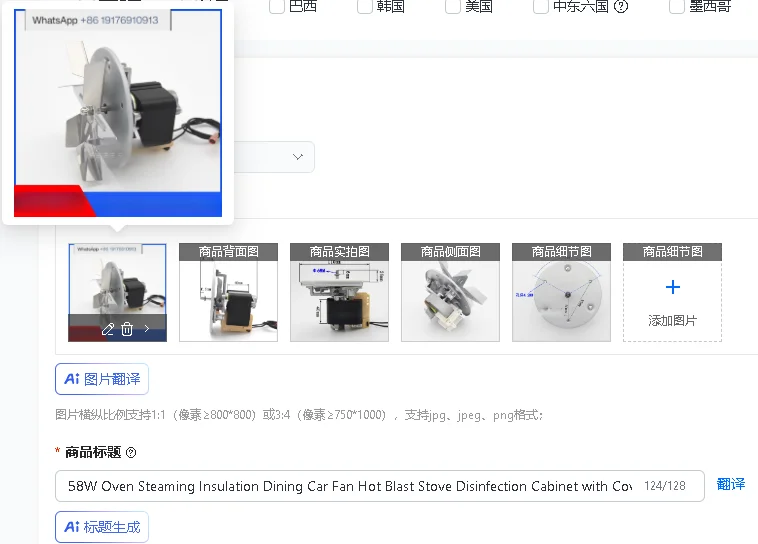758x544 pixels.
Task: Select the 商品实拍图 thumbnail
Action: [339, 293]
